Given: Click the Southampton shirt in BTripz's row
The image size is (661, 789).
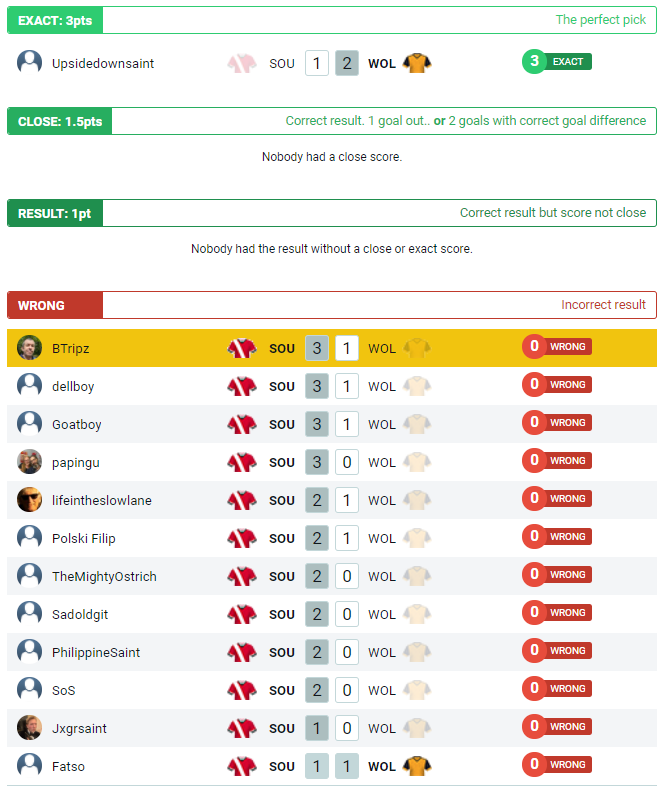Looking at the screenshot, I should tap(242, 348).
